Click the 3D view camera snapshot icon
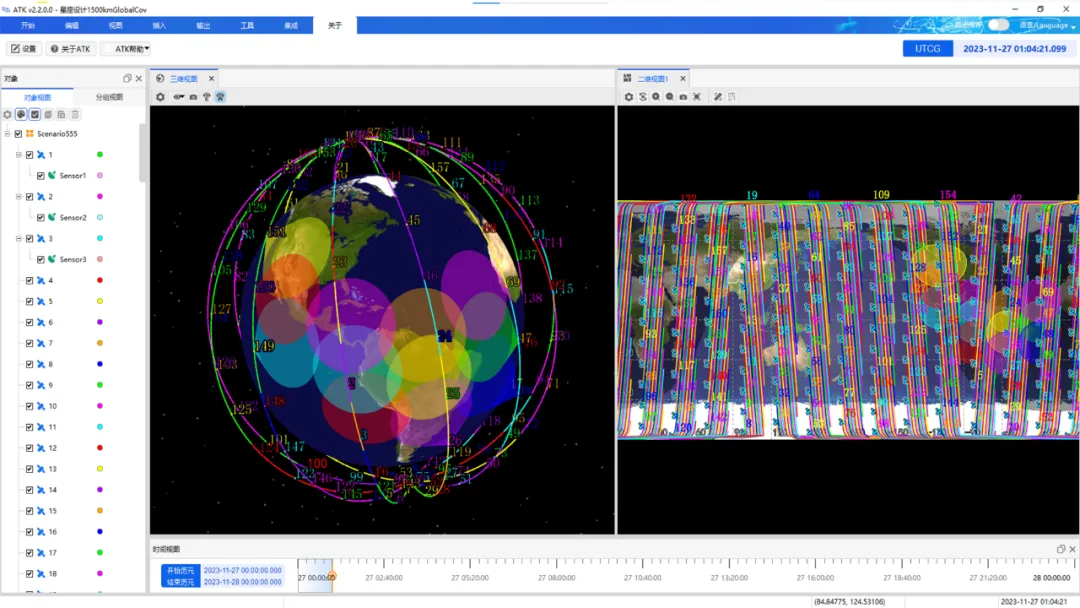This screenshot has width=1080, height=608. (x=193, y=97)
